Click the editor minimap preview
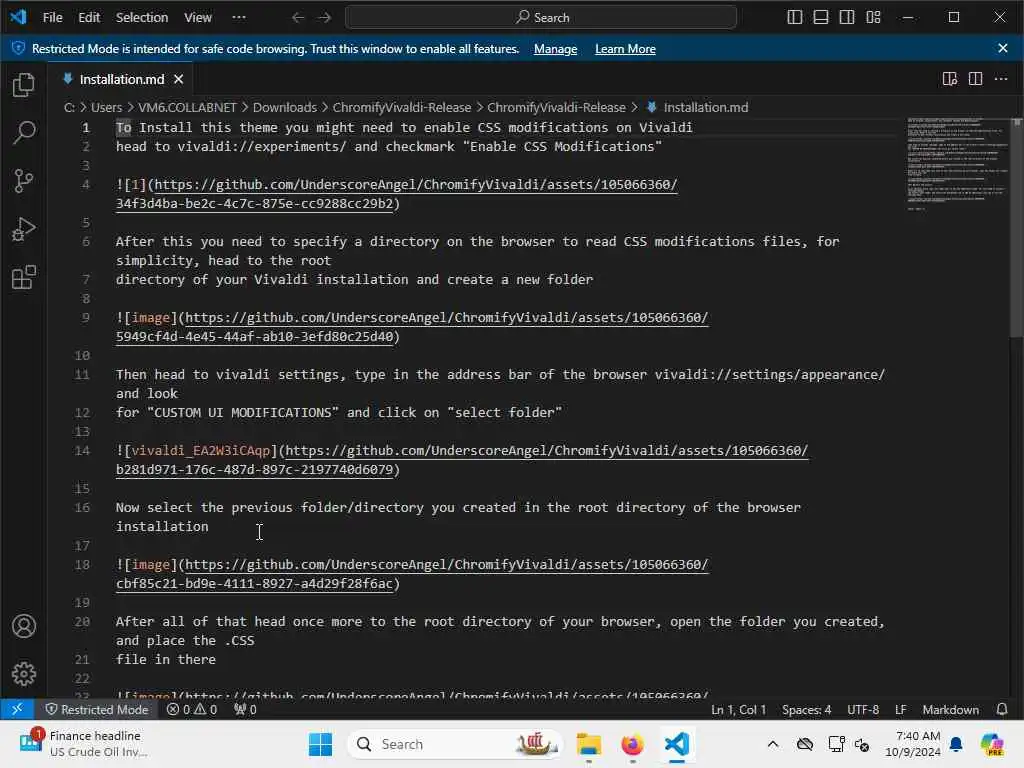Viewport: 1024px width, 768px height. click(x=957, y=163)
